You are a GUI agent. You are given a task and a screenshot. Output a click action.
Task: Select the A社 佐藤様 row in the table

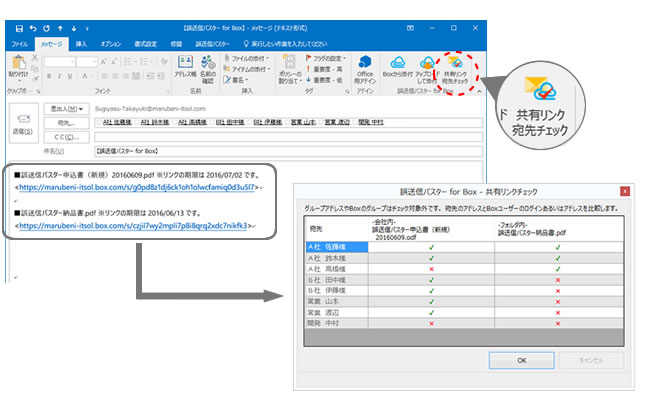(x=336, y=248)
